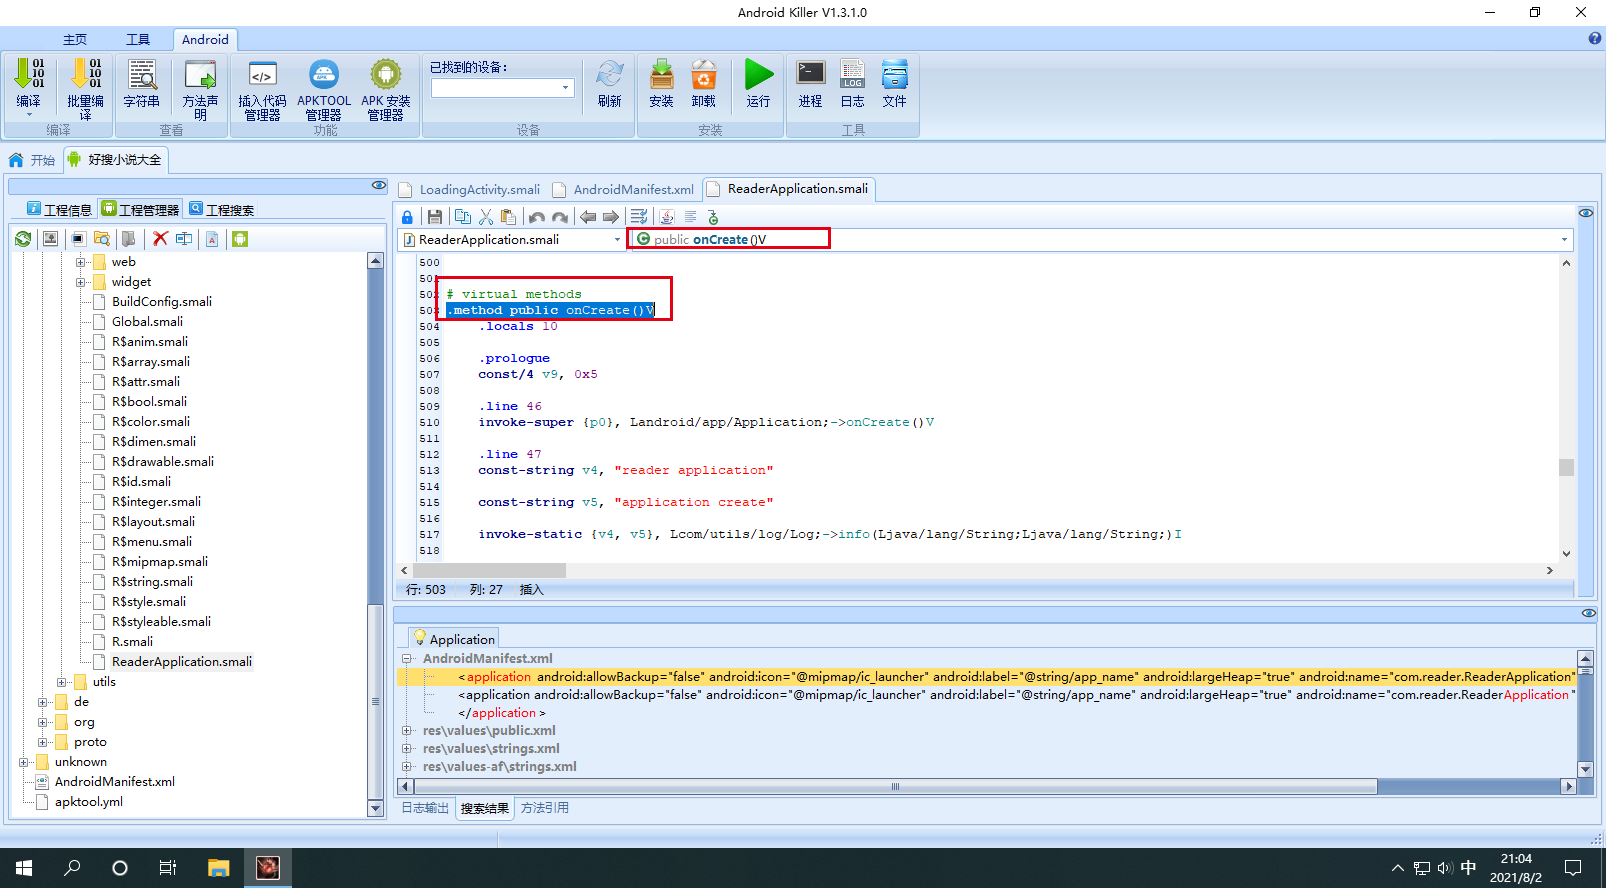Click the save disk icon in editor toolbar

click(x=434, y=217)
